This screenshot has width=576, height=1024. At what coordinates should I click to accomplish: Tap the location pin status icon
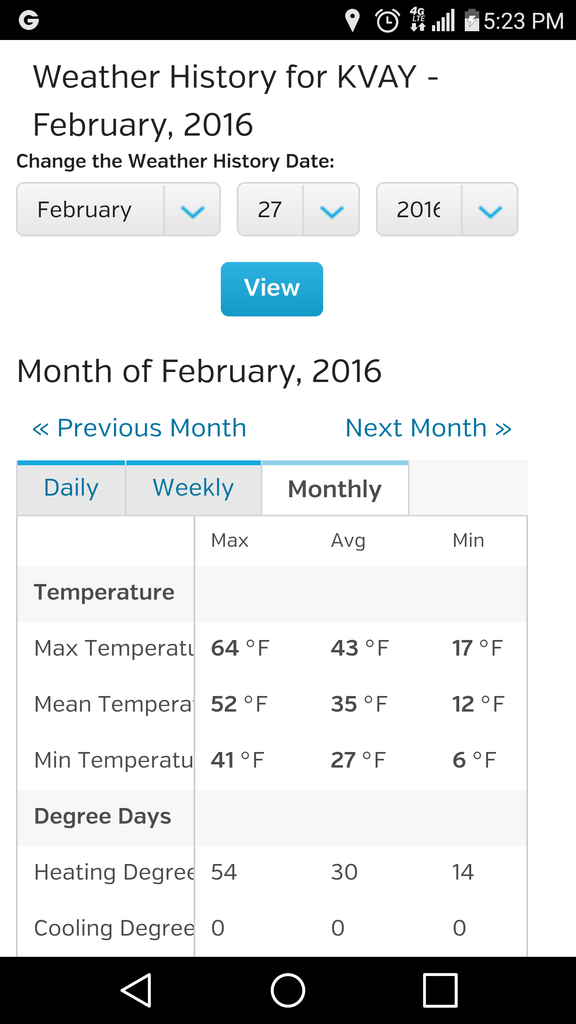coord(352,21)
